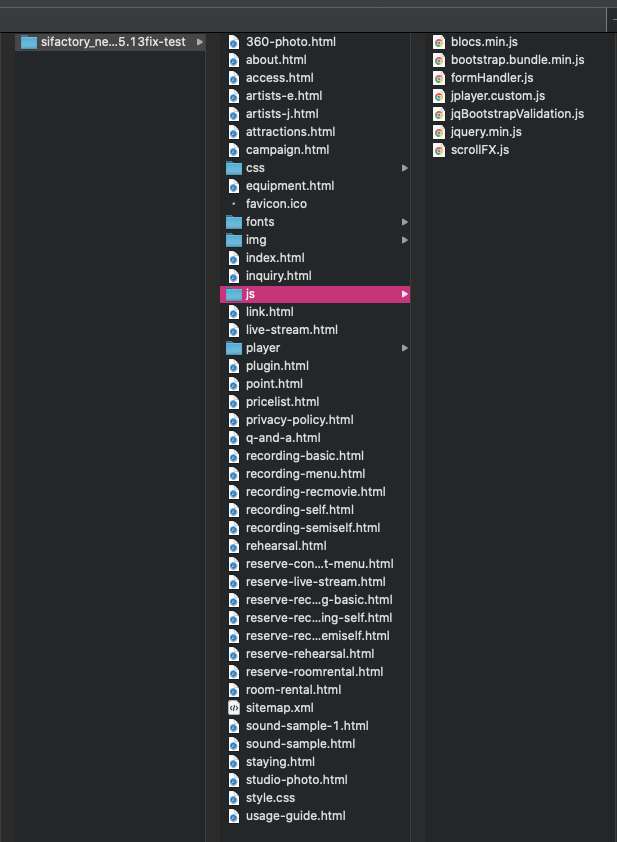Click the usage-guide.html file icon
The height and width of the screenshot is (842, 617).
(234, 816)
